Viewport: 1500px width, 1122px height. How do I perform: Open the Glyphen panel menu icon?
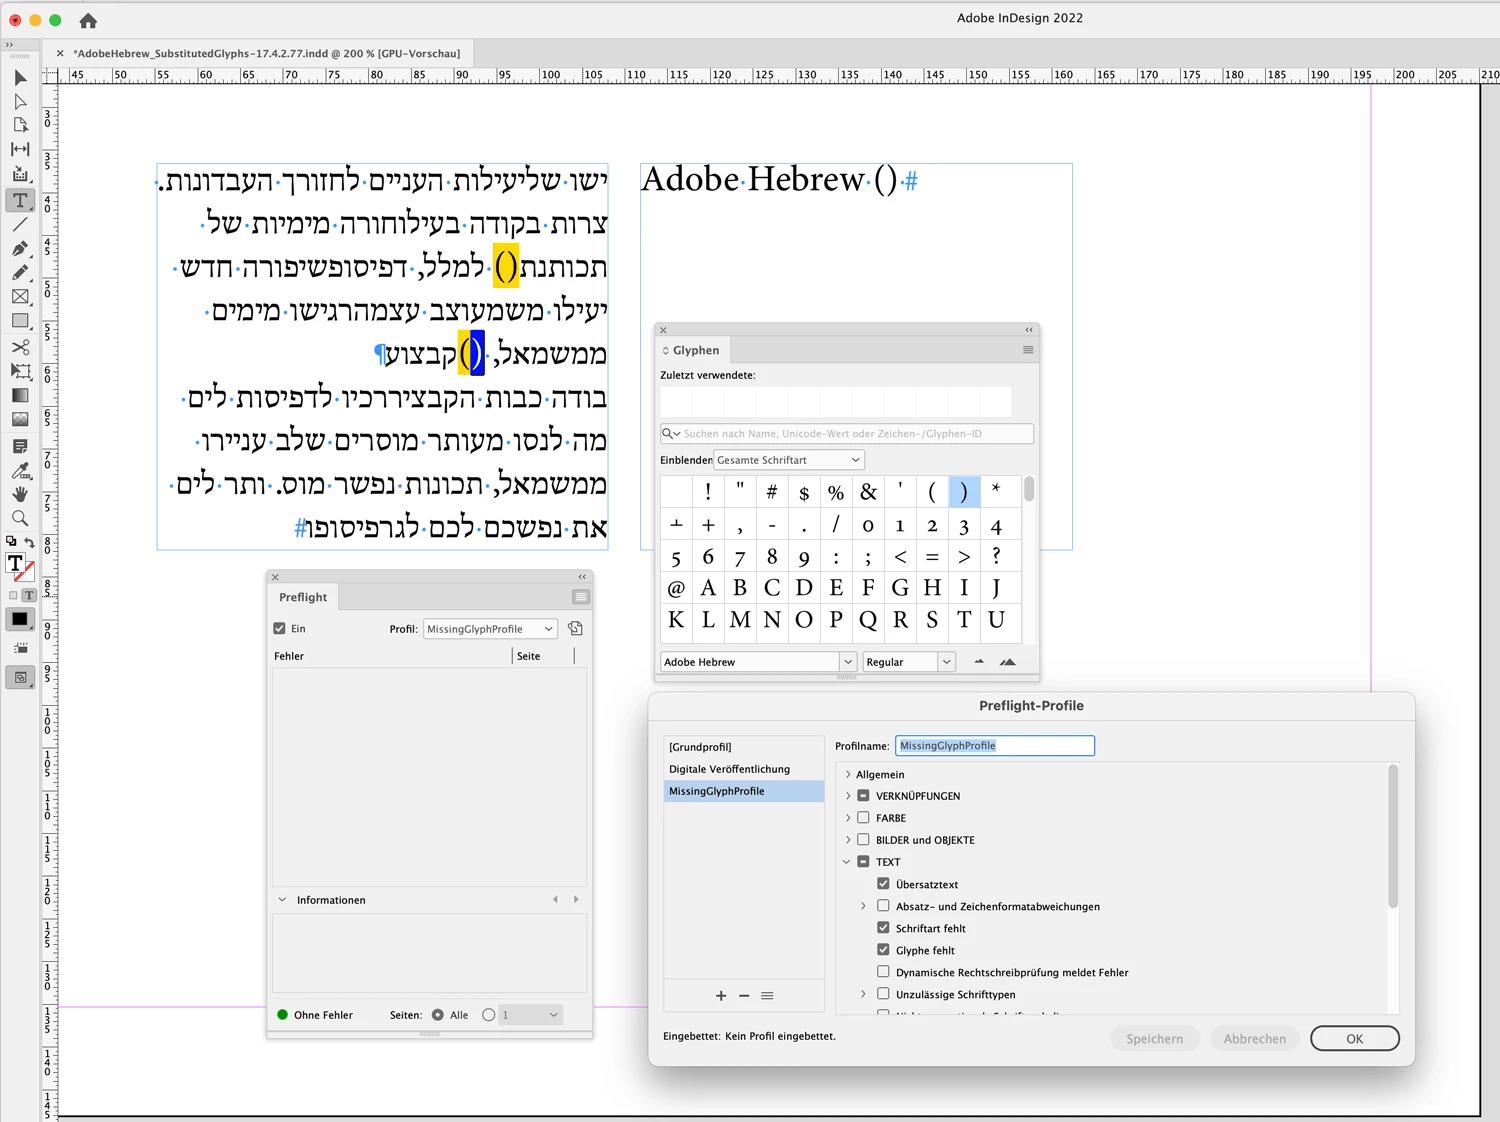(1028, 350)
